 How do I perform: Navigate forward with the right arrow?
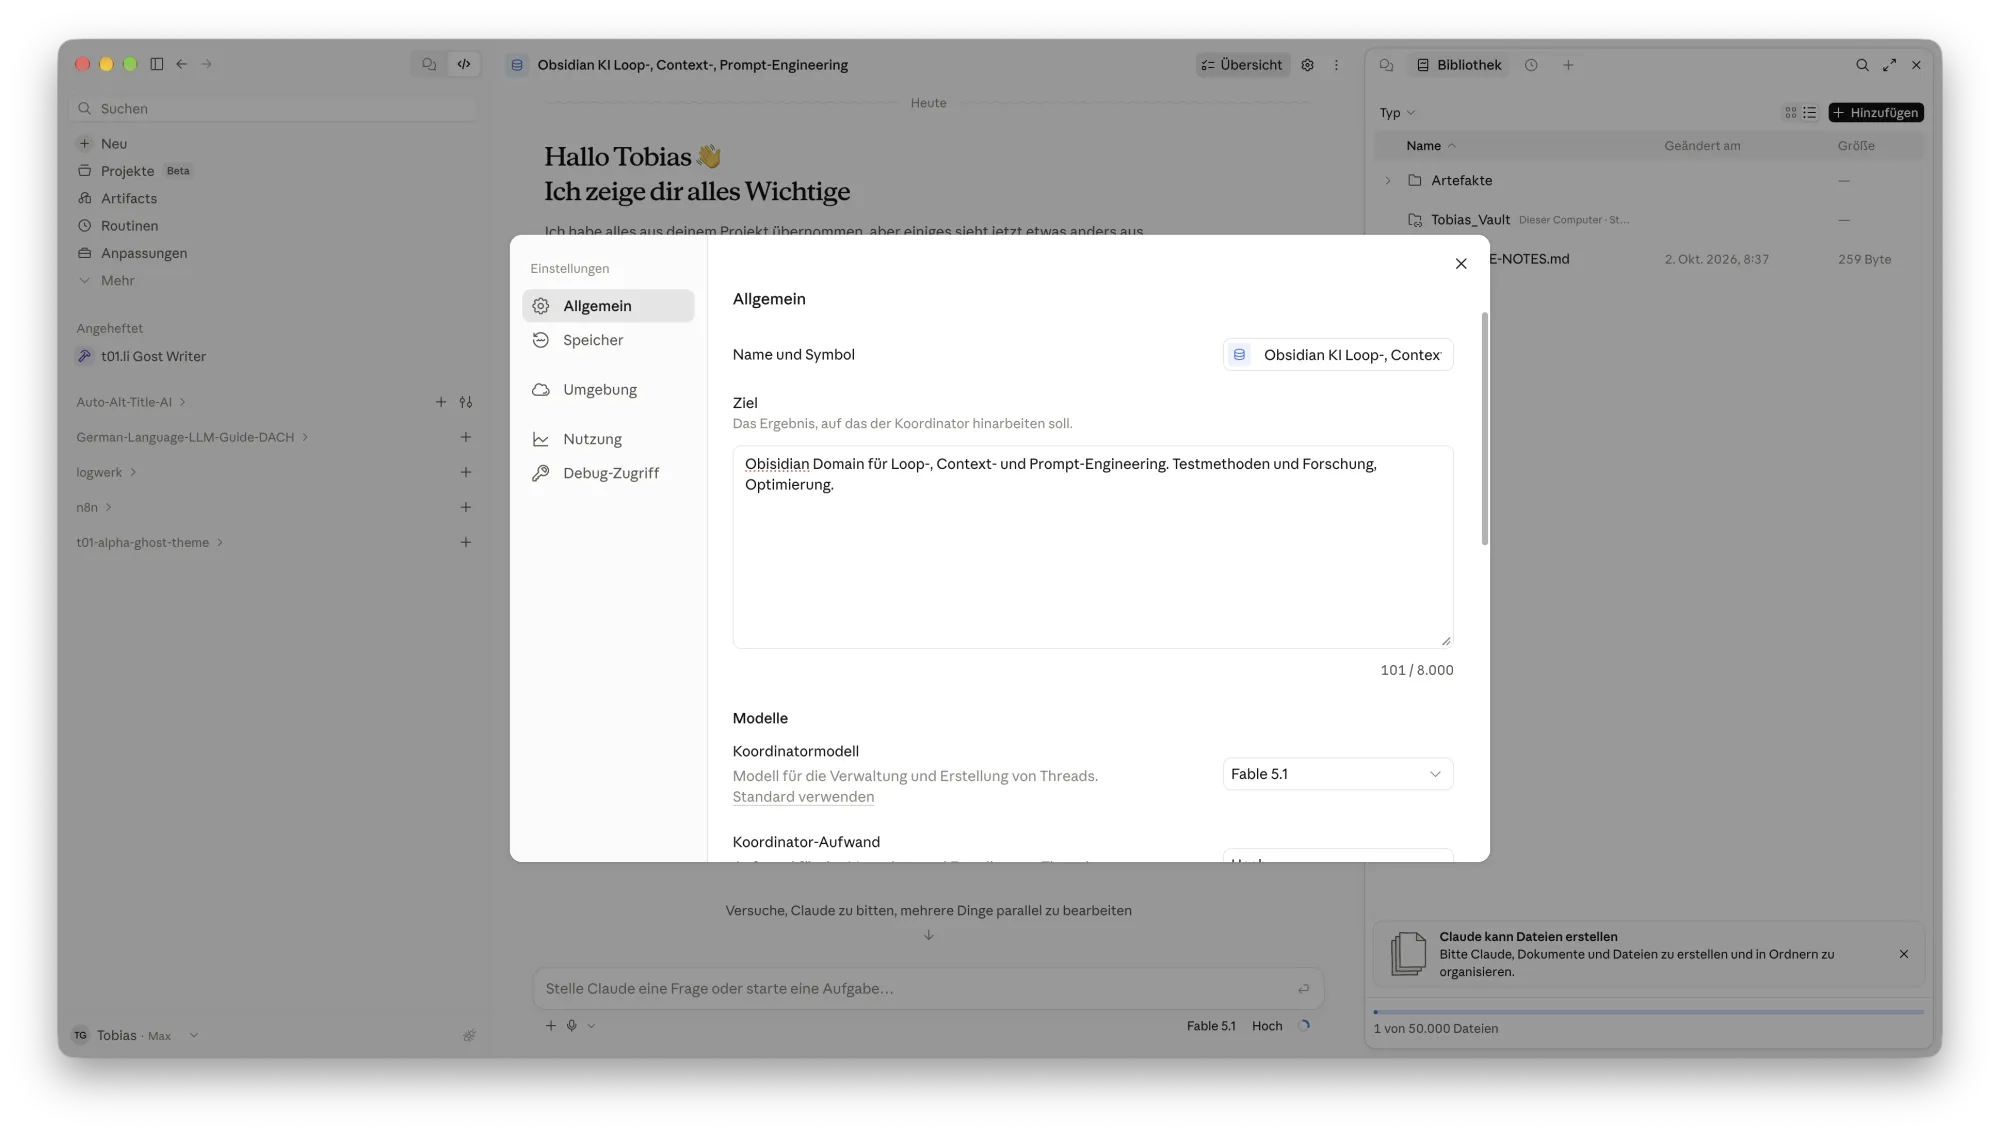tap(207, 64)
